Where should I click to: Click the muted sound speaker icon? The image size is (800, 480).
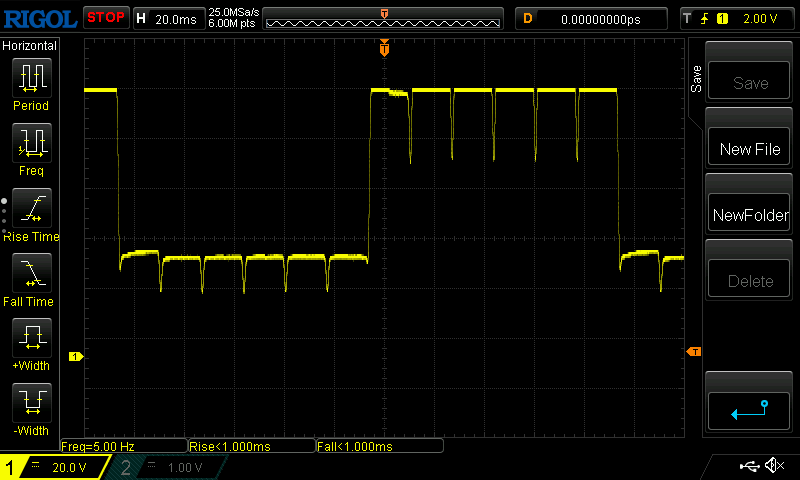tap(774, 465)
